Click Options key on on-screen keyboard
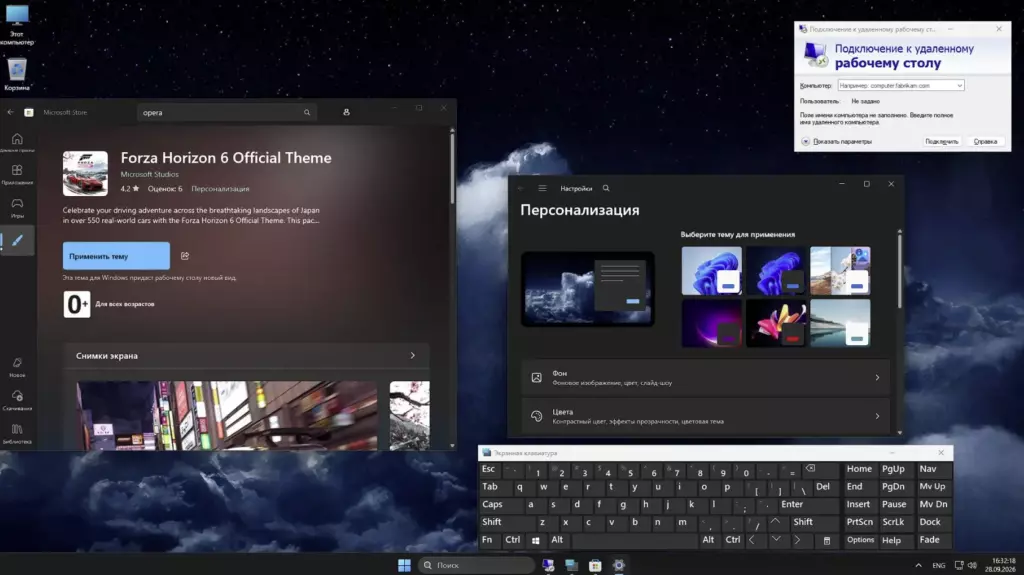 pos(861,540)
